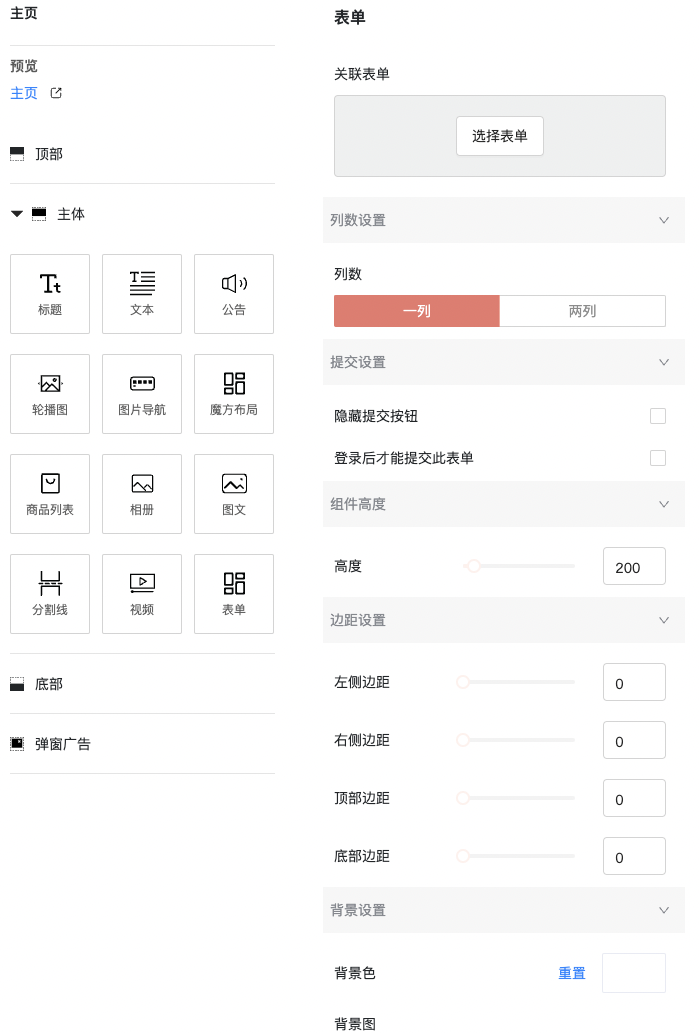Click the 弹窗广告 popup ad icon

click(x=17, y=744)
